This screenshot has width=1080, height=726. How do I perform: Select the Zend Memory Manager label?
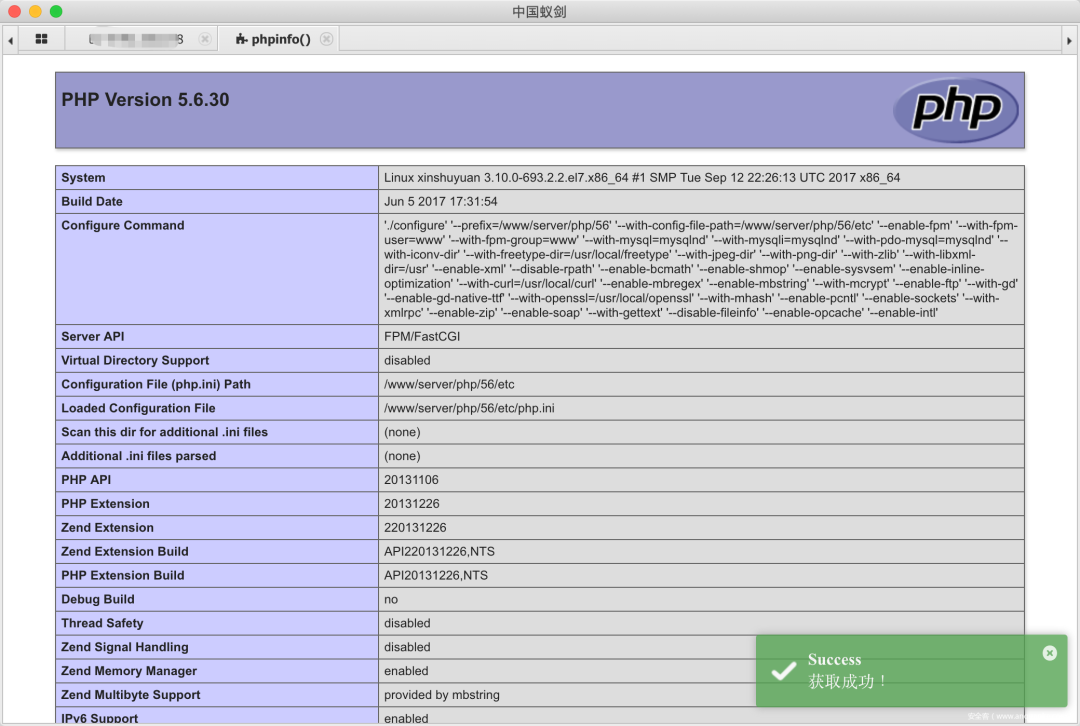[129, 671]
